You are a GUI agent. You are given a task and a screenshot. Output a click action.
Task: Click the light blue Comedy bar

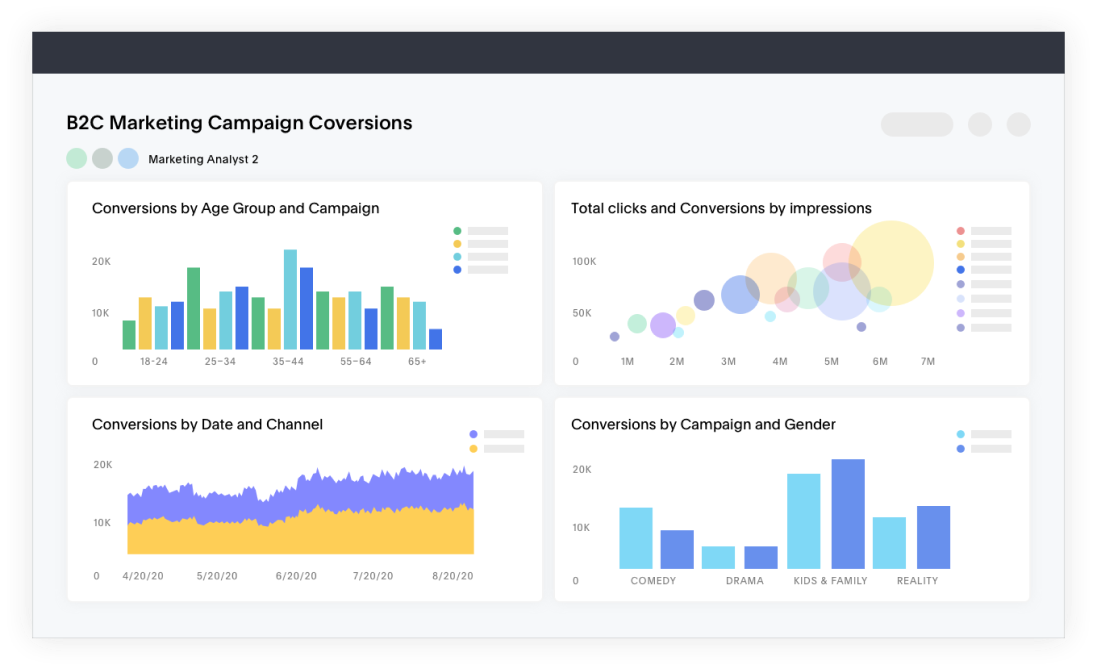635,538
